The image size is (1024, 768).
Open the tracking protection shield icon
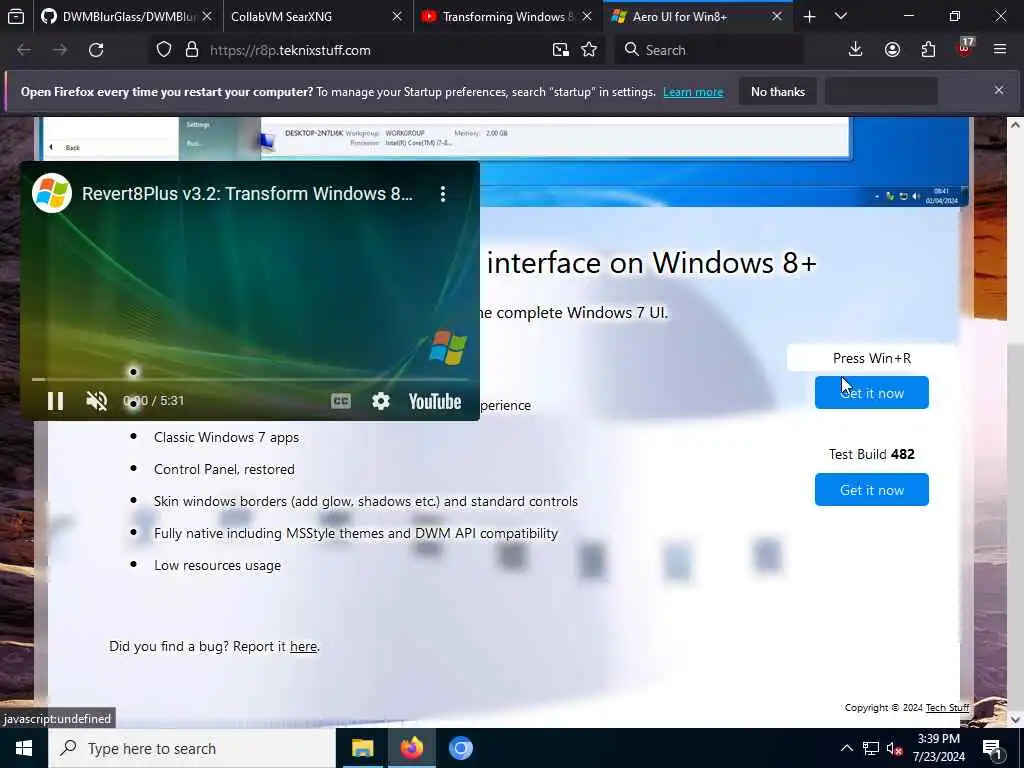[x=164, y=50]
